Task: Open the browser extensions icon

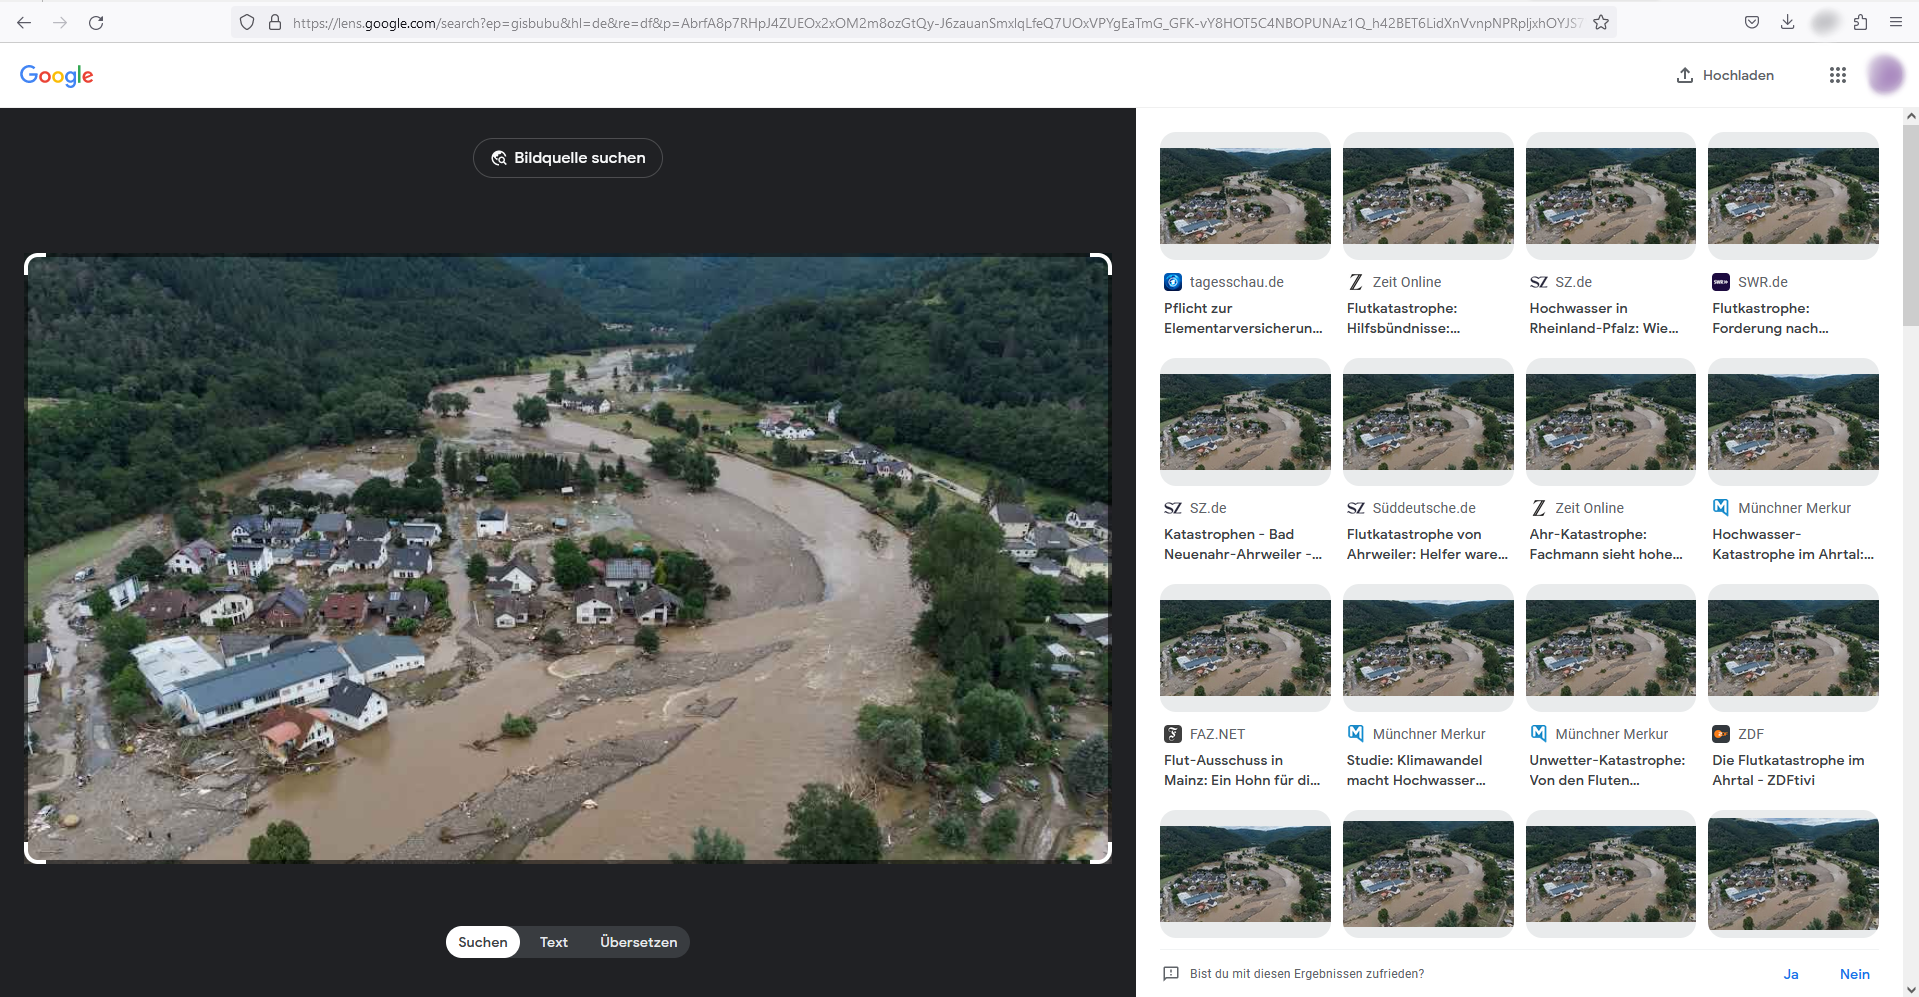Action: click(x=1860, y=22)
